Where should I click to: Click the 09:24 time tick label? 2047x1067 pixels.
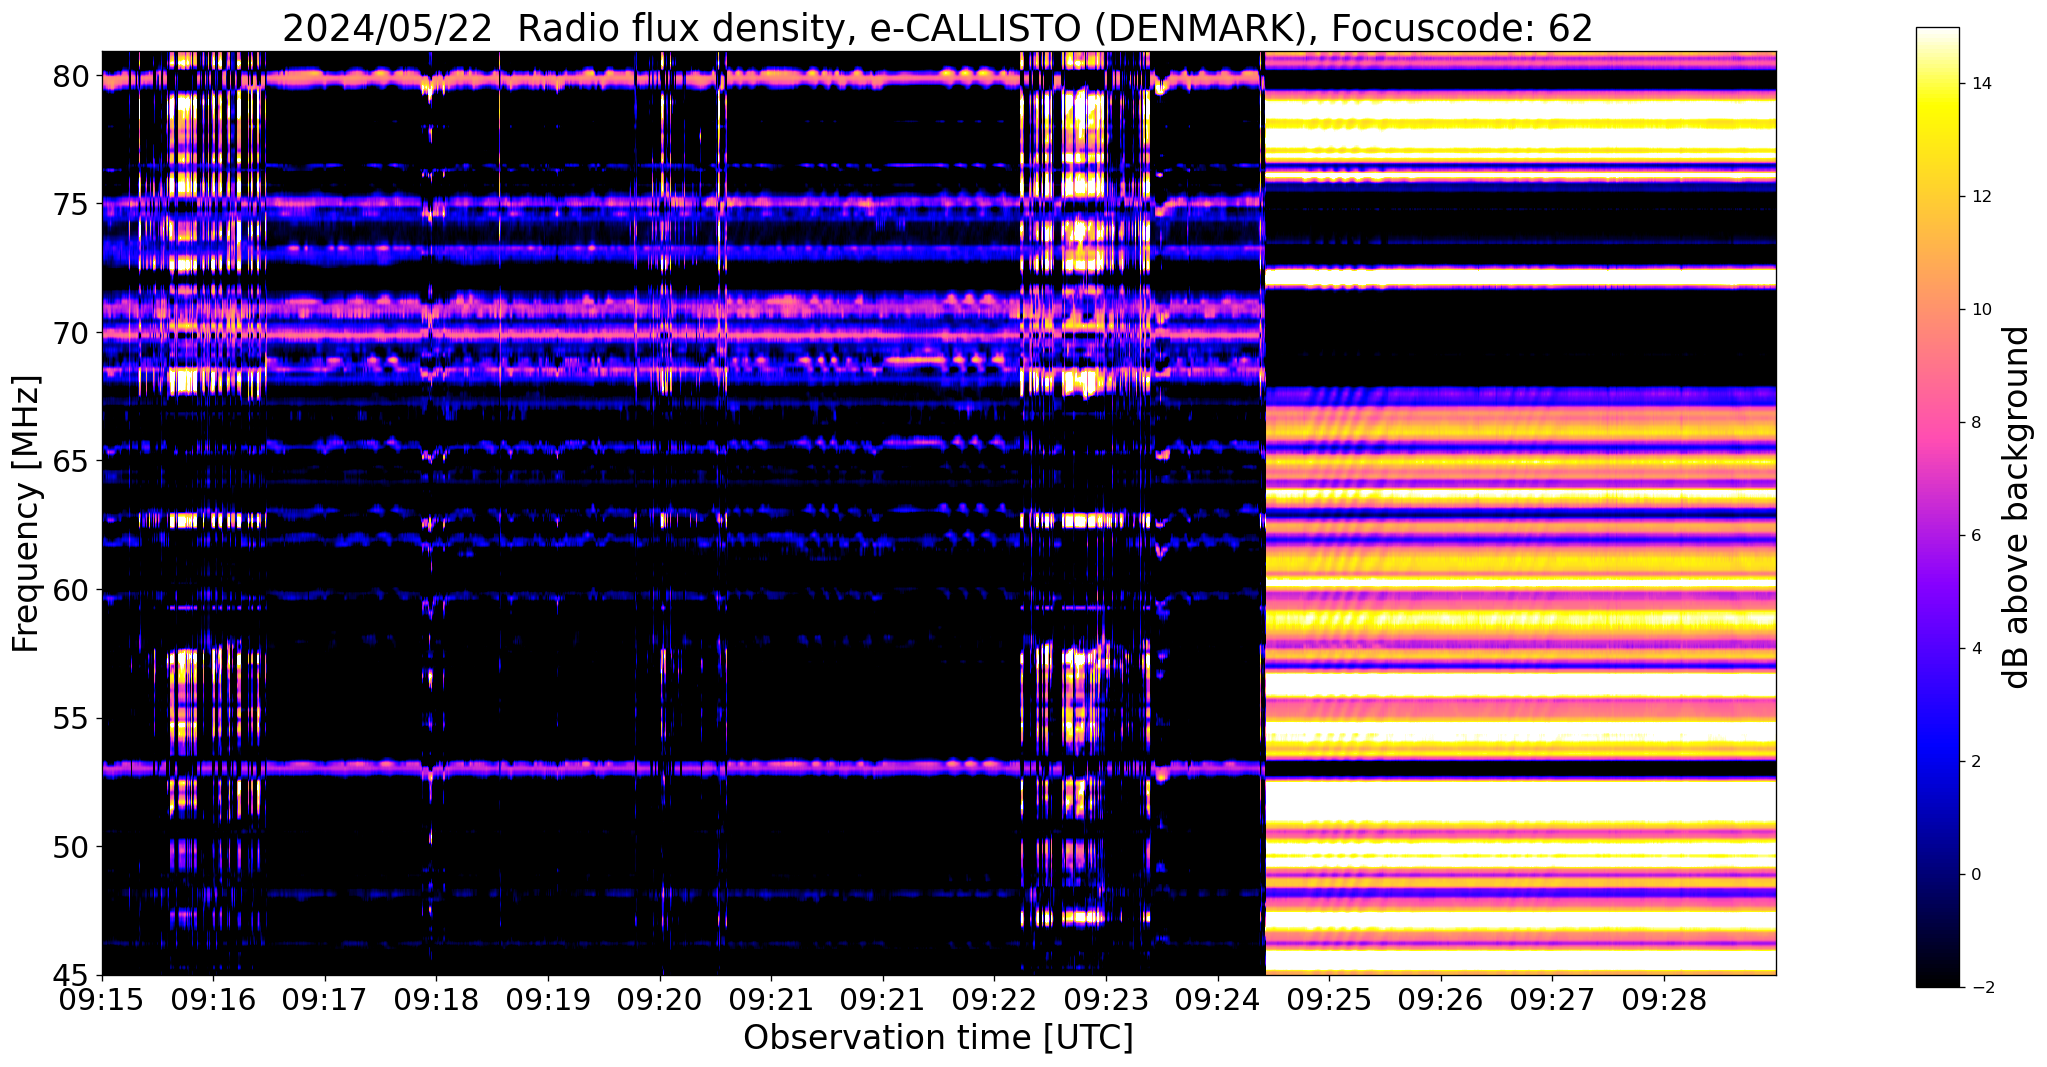(1218, 999)
